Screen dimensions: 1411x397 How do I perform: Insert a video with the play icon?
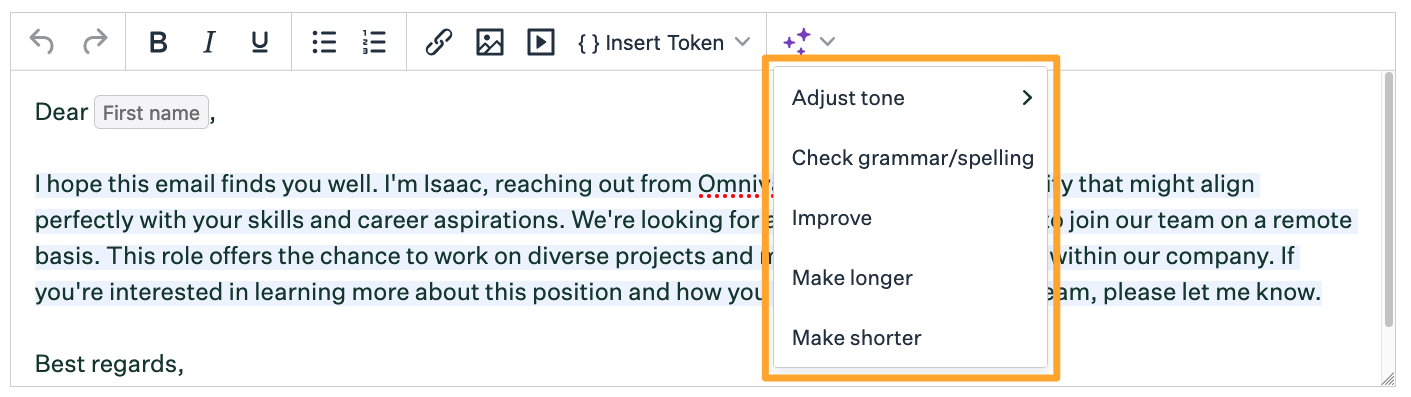click(x=541, y=42)
